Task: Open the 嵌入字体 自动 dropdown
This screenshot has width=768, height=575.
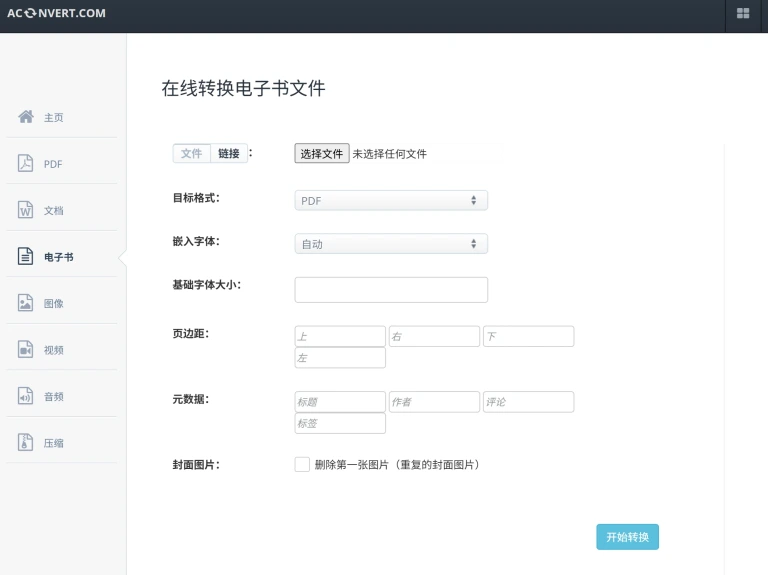Action: [x=391, y=243]
